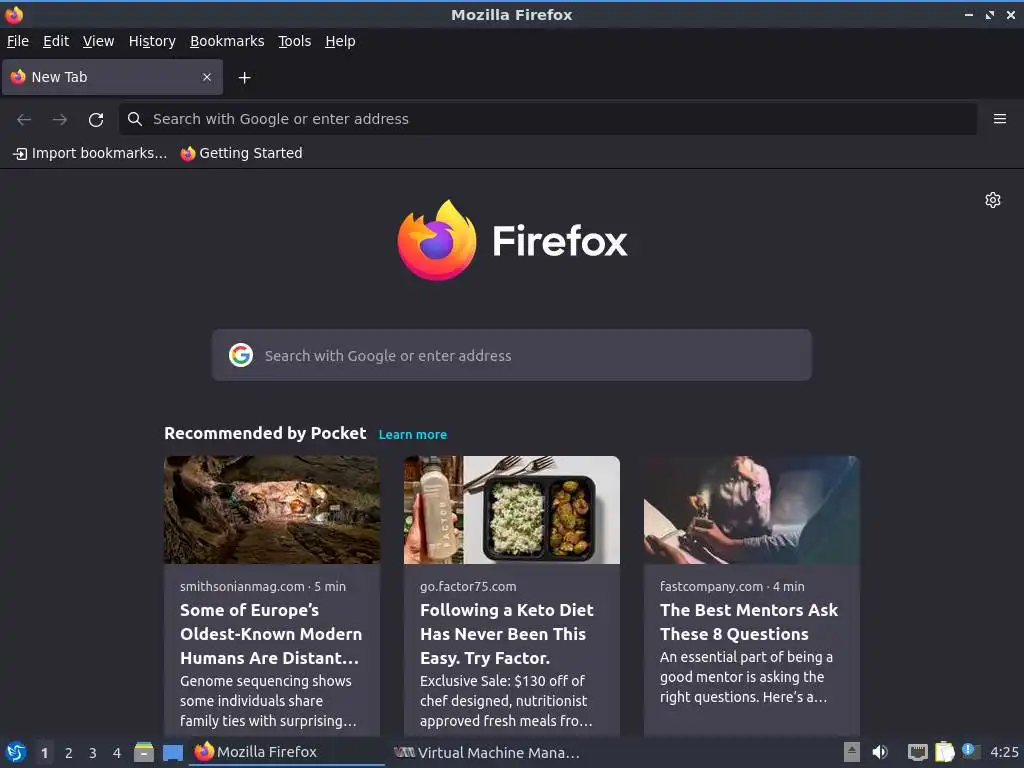
Task: Switch to workspace 4 in taskbar
Action: coord(117,753)
